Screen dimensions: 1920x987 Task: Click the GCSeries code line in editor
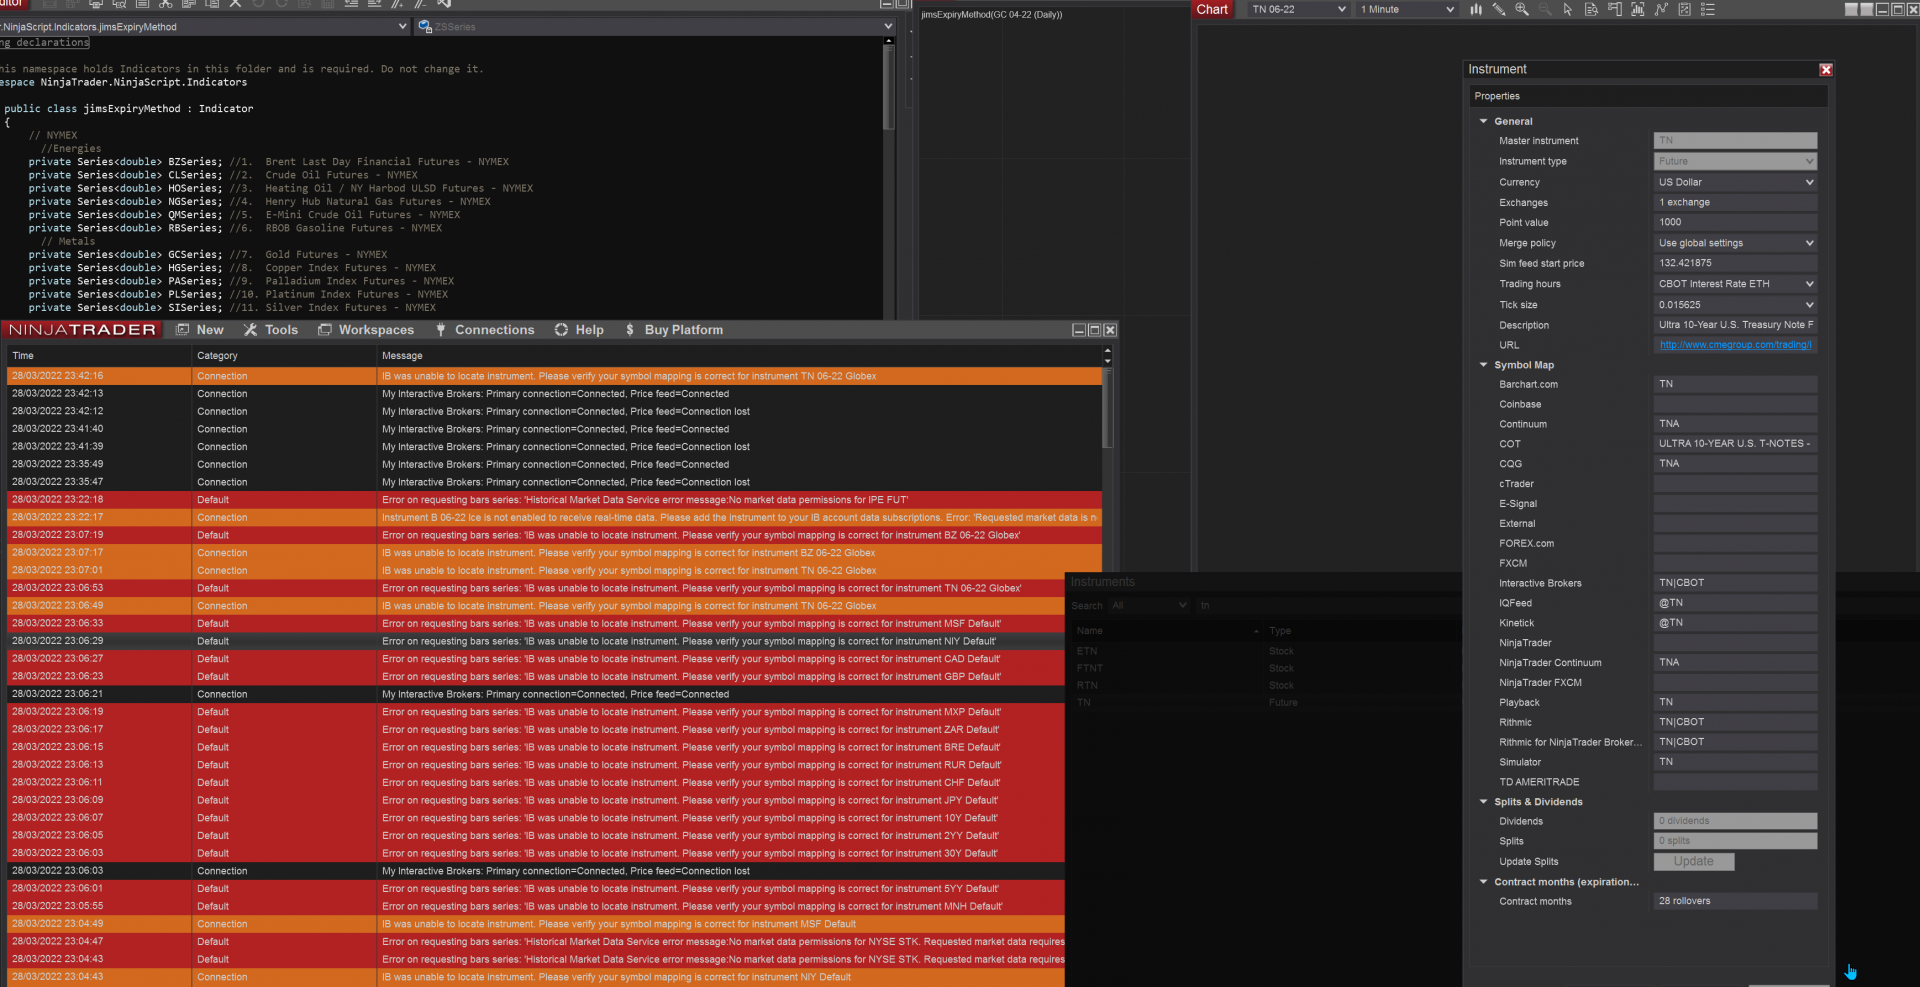click(207, 255)
